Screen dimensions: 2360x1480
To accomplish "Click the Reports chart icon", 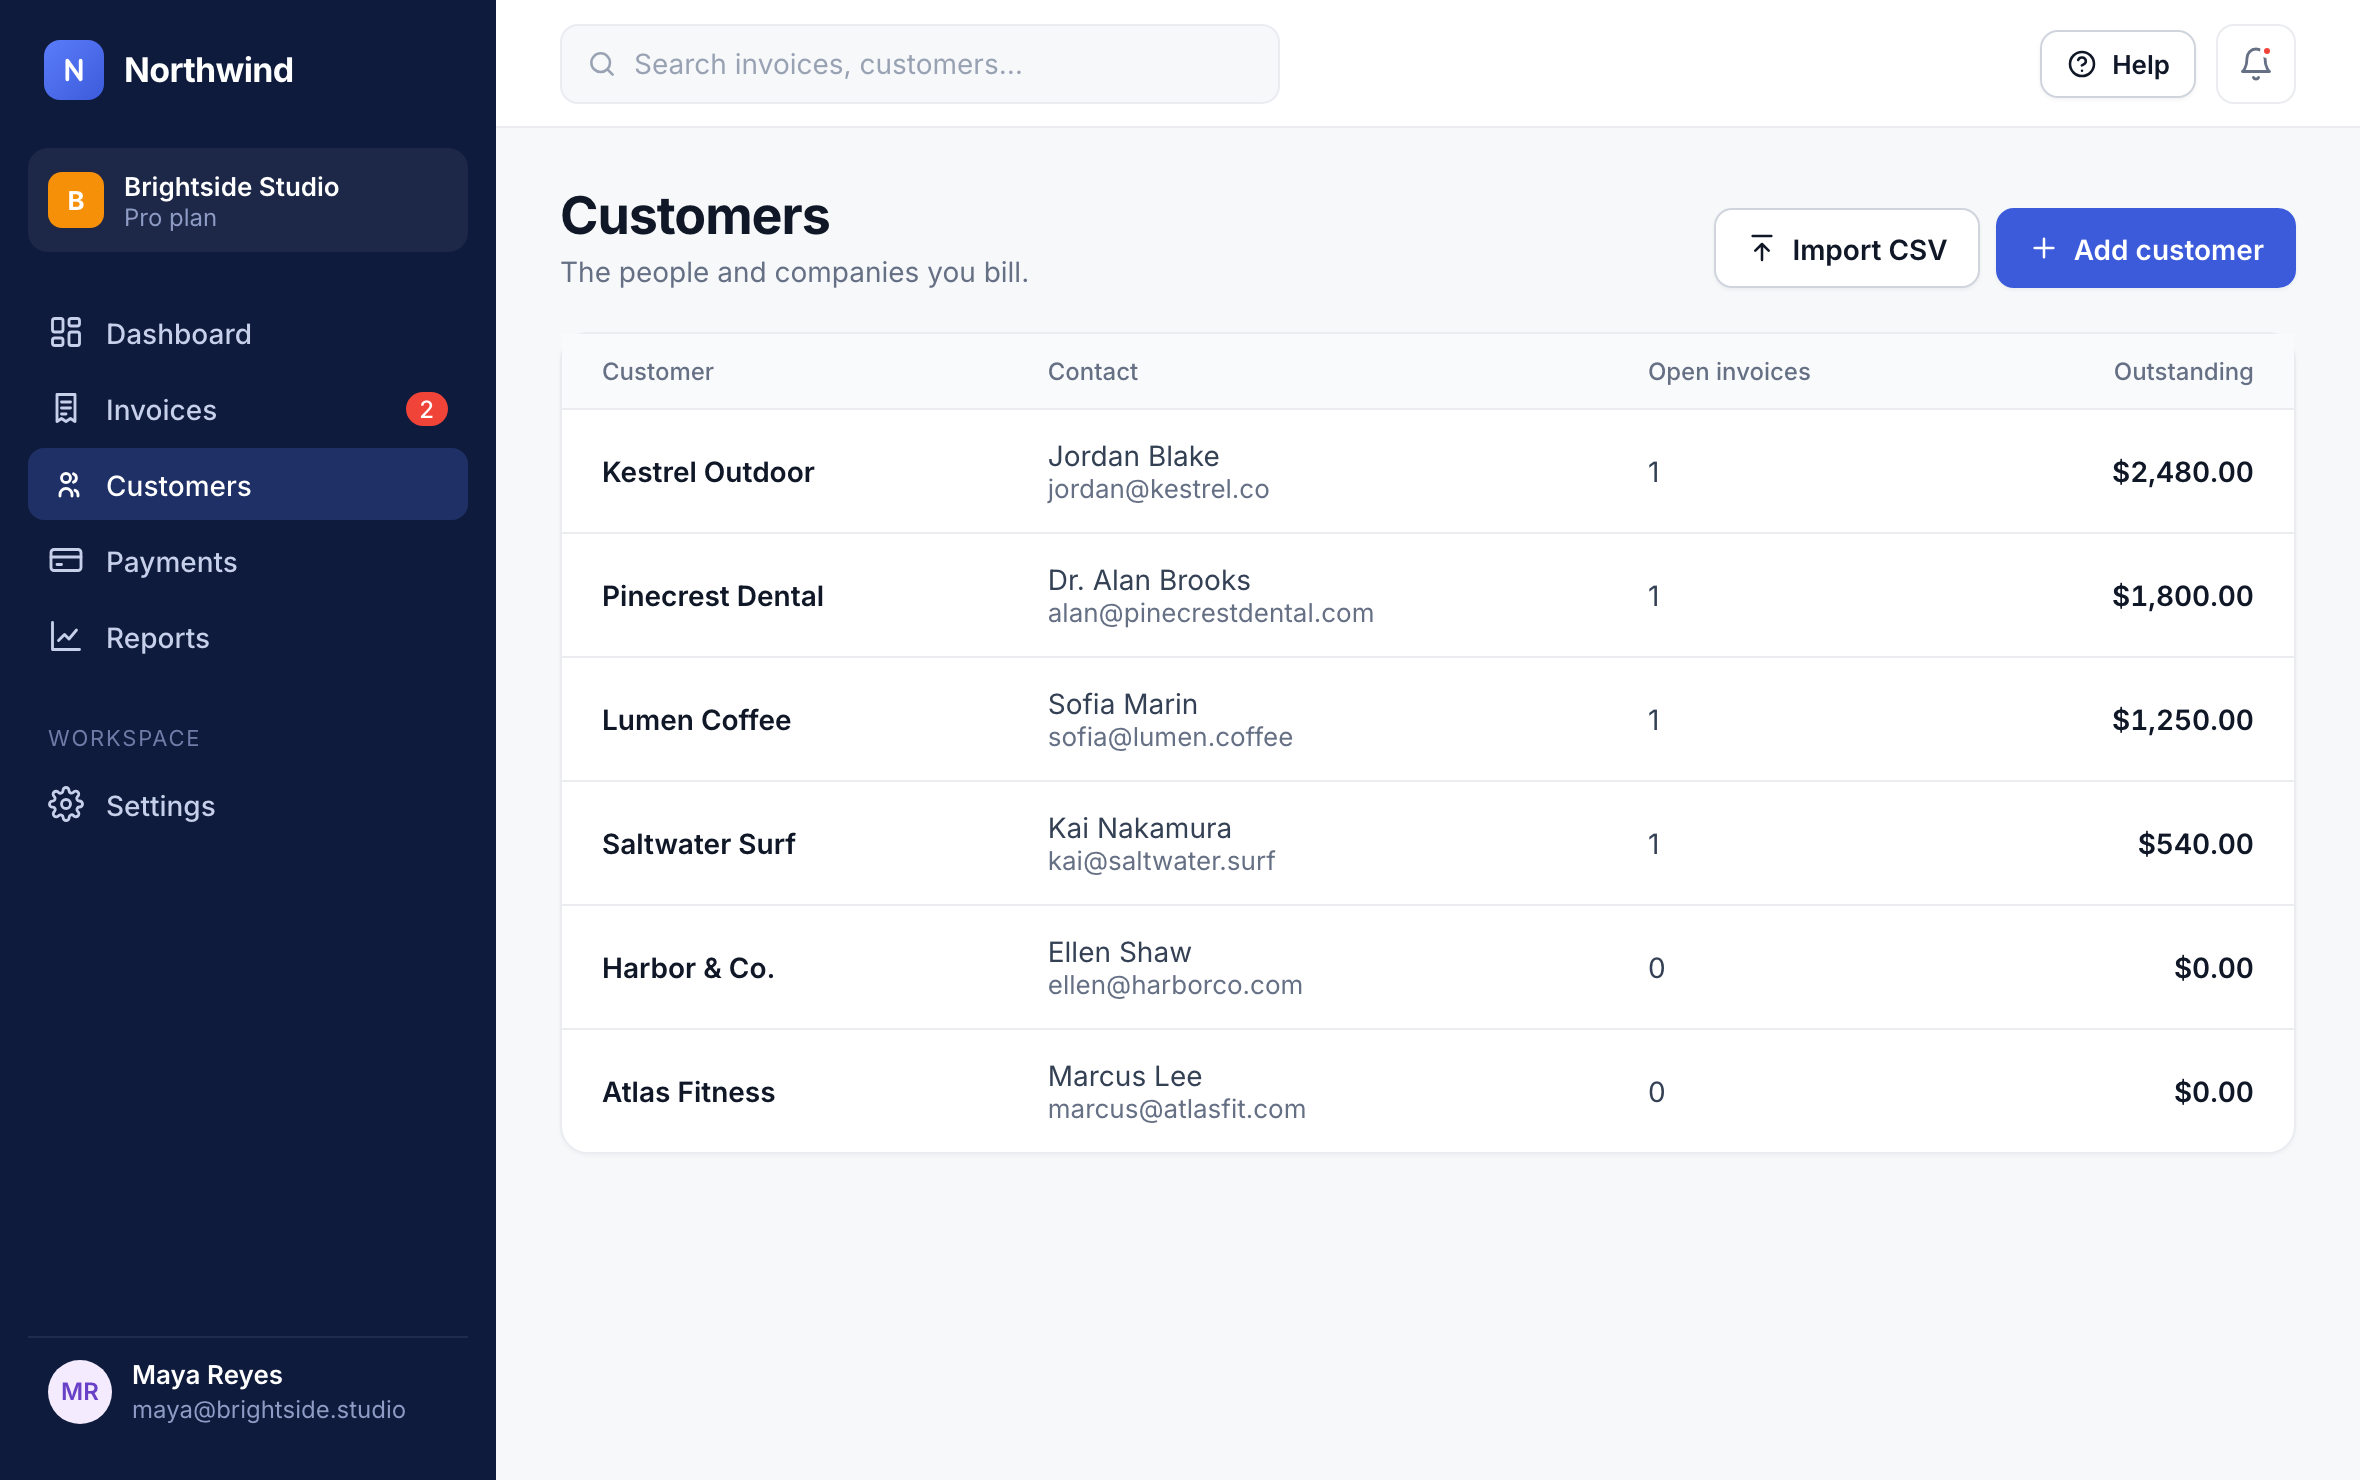I will pos(66,637).
